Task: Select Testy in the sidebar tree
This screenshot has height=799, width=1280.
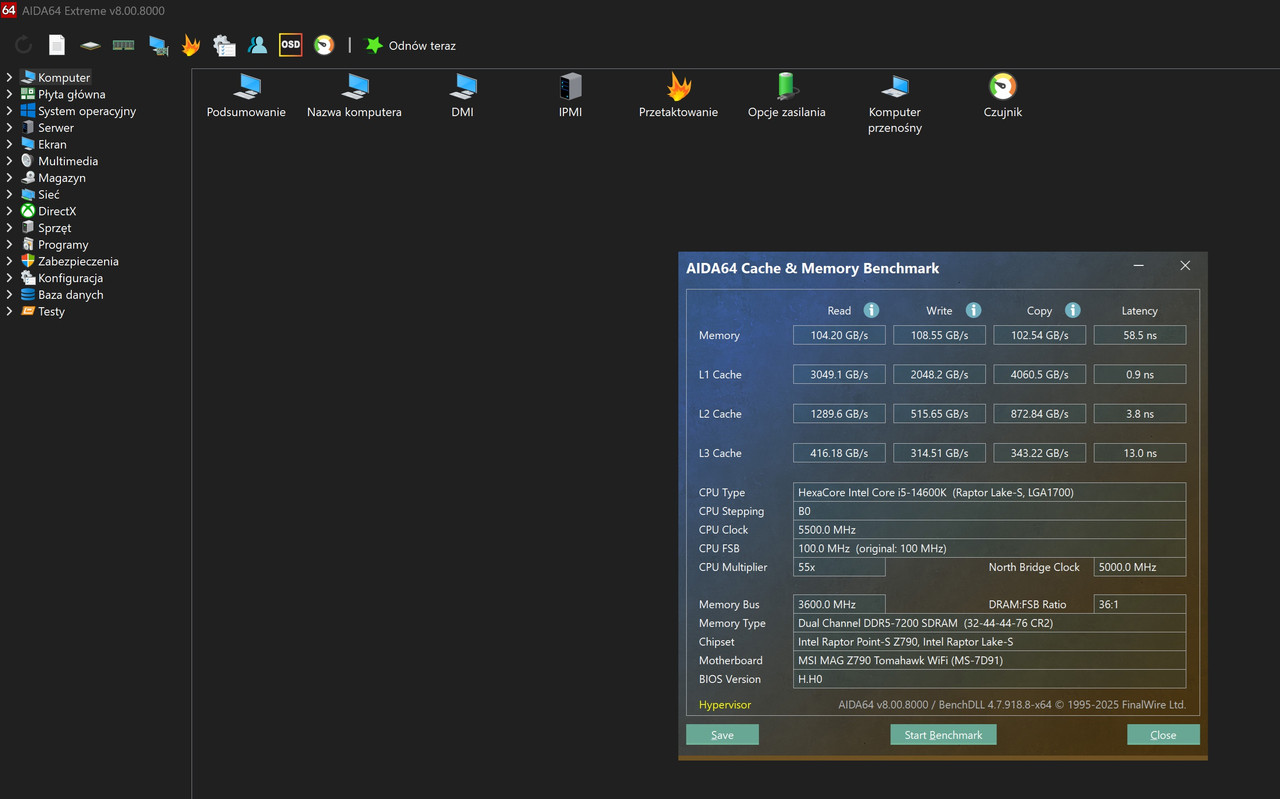Action: [51, 311]
